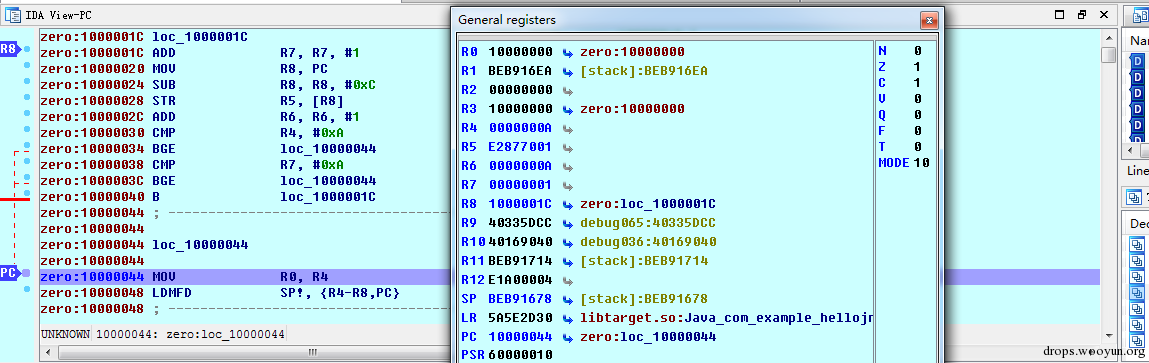Click up arrow of IDA View vertical scrollbar
1149x363 pixels.
(1109, 37)
